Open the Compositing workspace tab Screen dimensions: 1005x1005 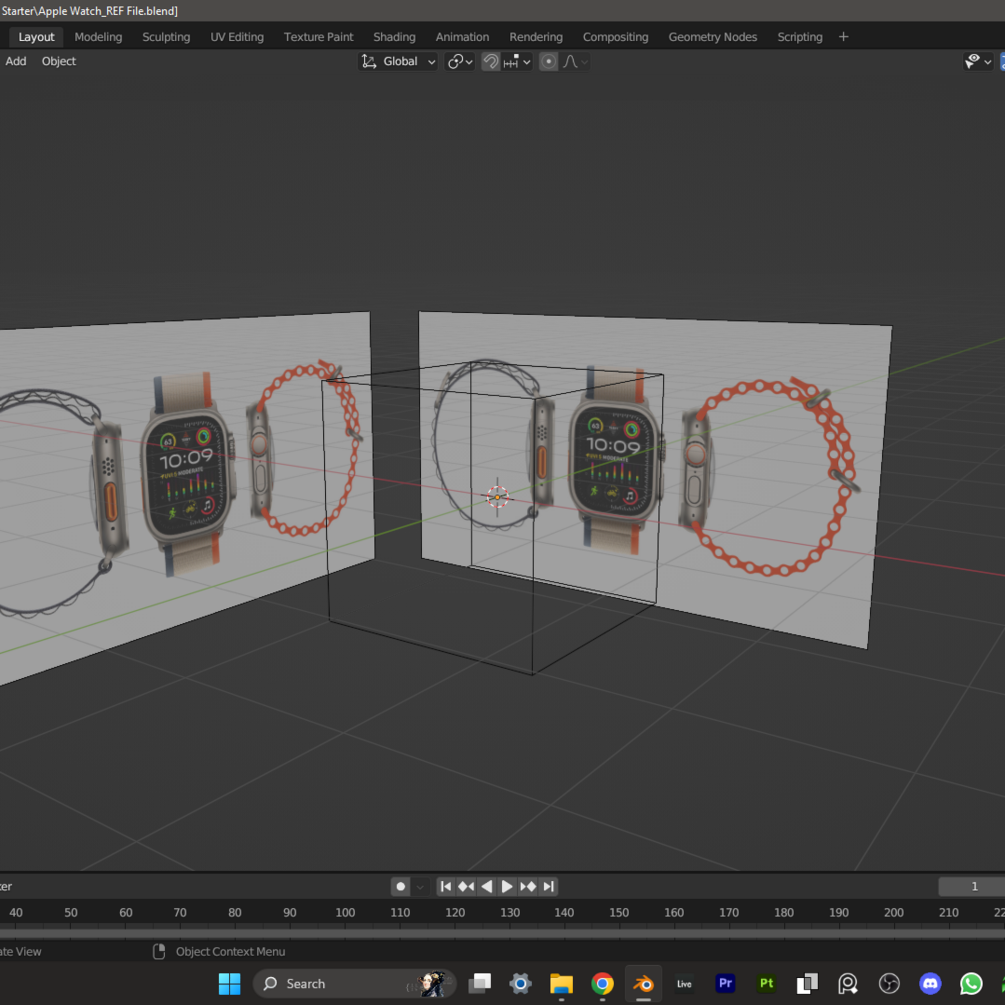click(x=615, y=37)
